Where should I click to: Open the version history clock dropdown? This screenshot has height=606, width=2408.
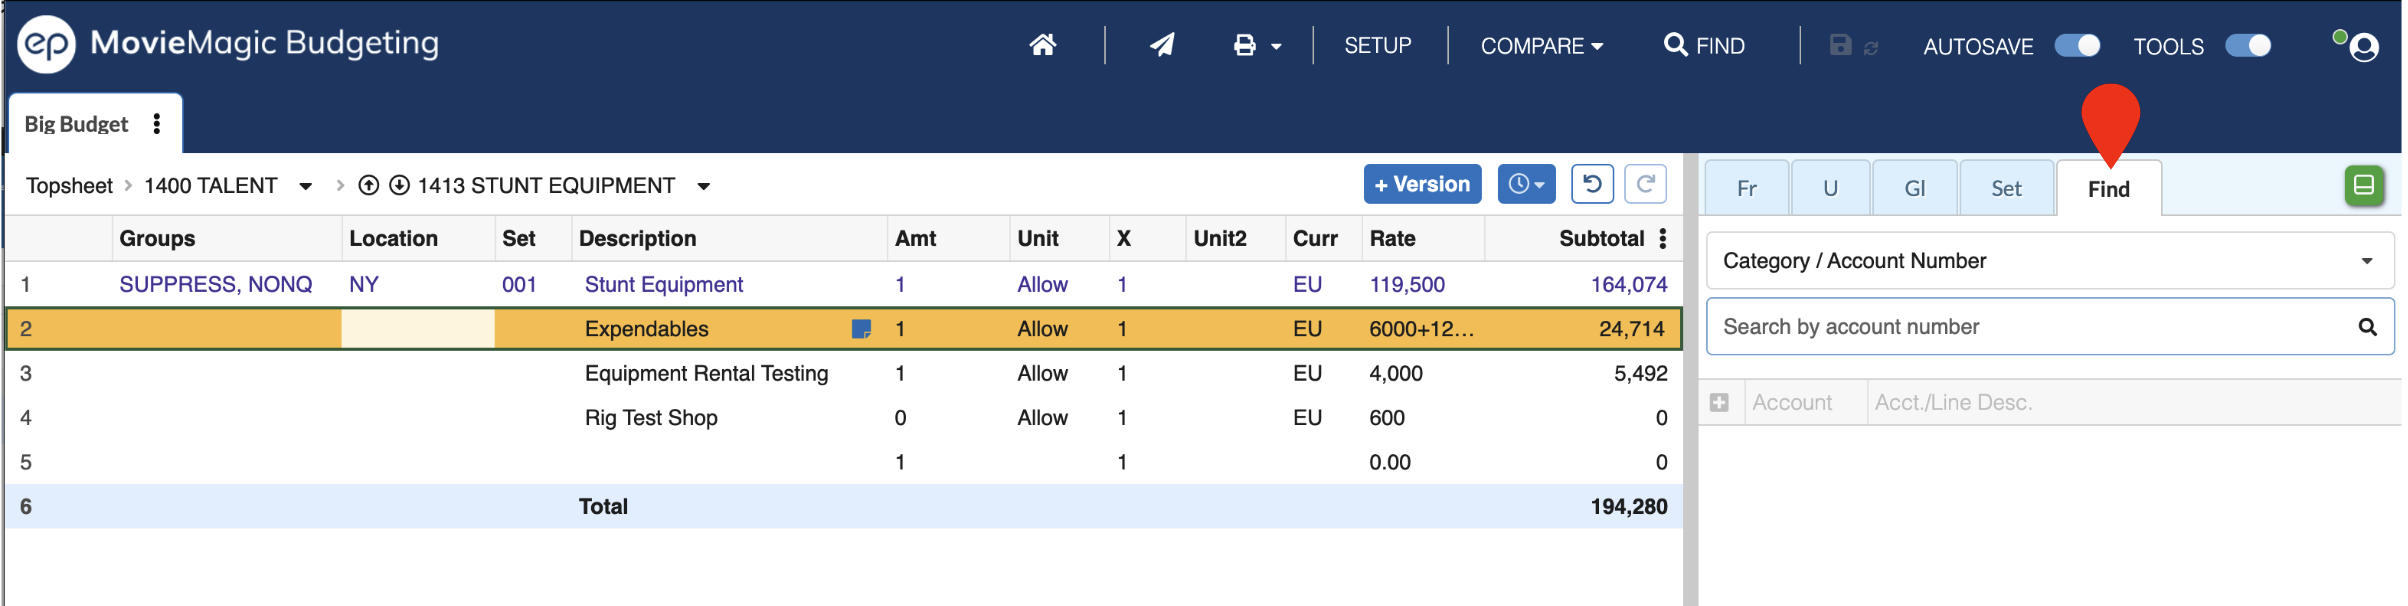[1526, 184]
